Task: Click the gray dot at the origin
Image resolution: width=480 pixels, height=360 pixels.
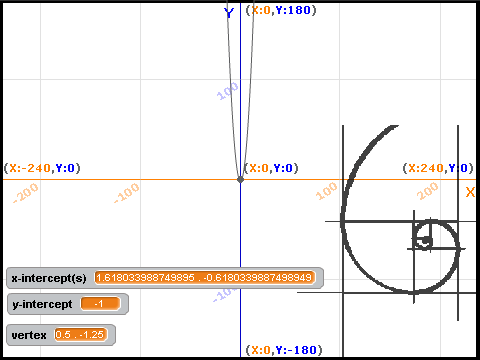Action: click(240, 180)
